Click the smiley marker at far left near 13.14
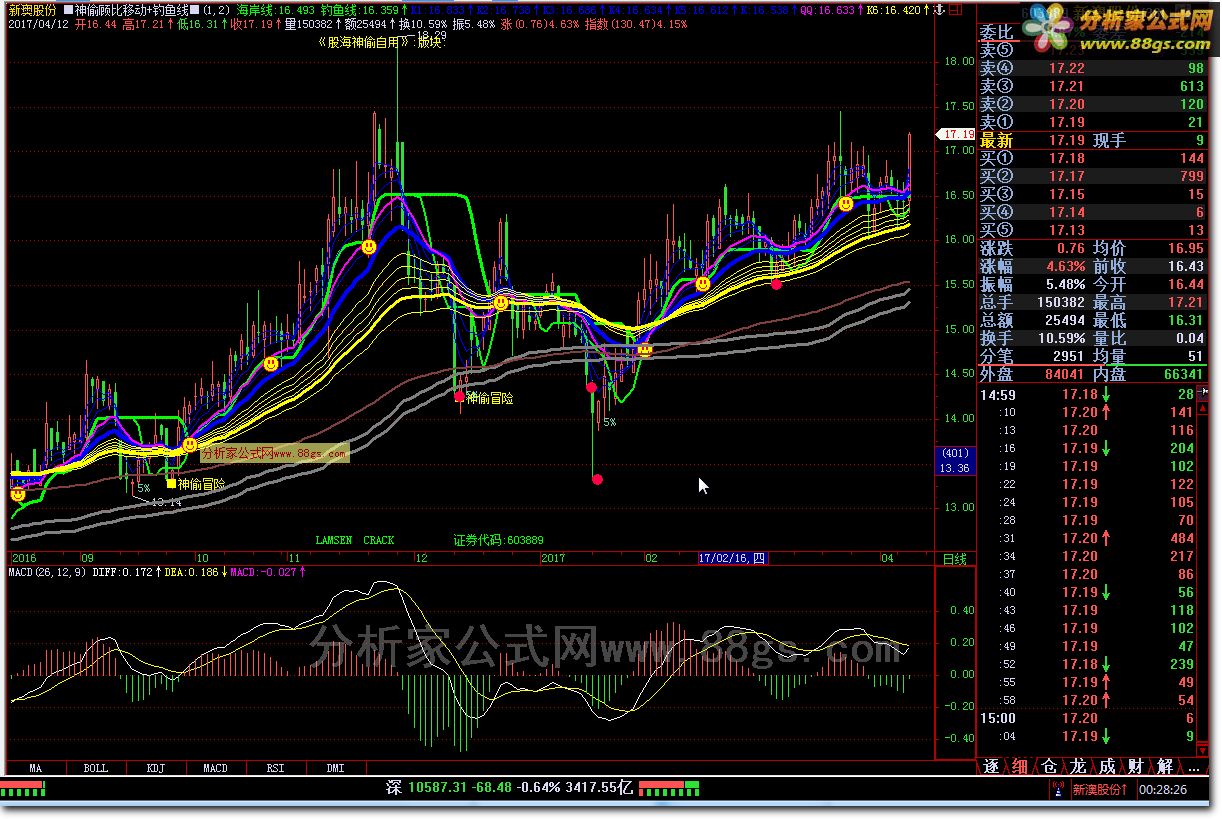Image resolution: width=1222 pixels, height=819 pixels. click(17, 493)
